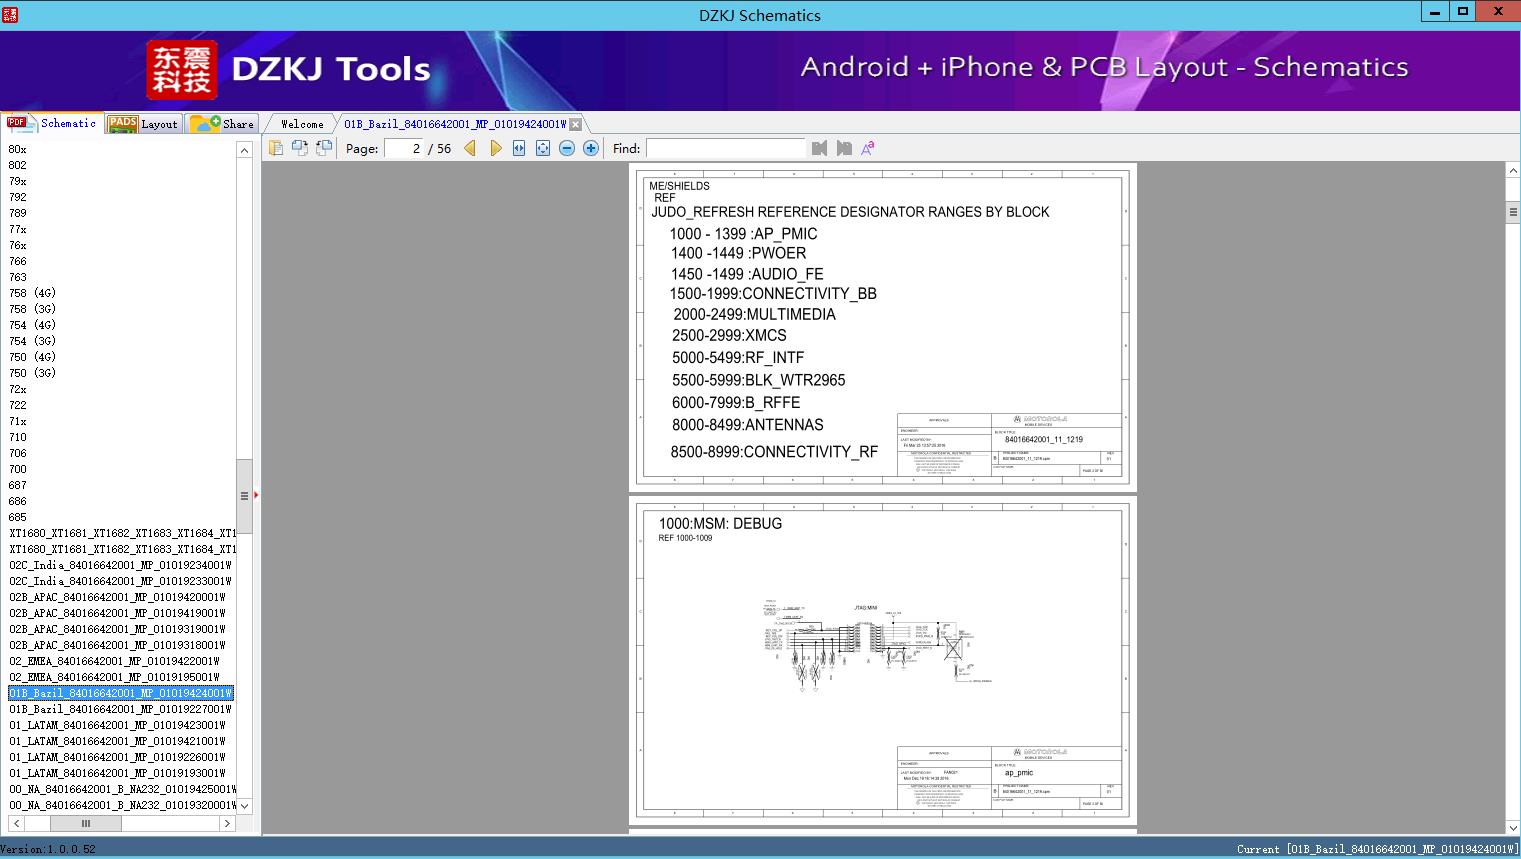1521x859 pixels.
Task: Click the fit width icon
Action: [519, 148]
